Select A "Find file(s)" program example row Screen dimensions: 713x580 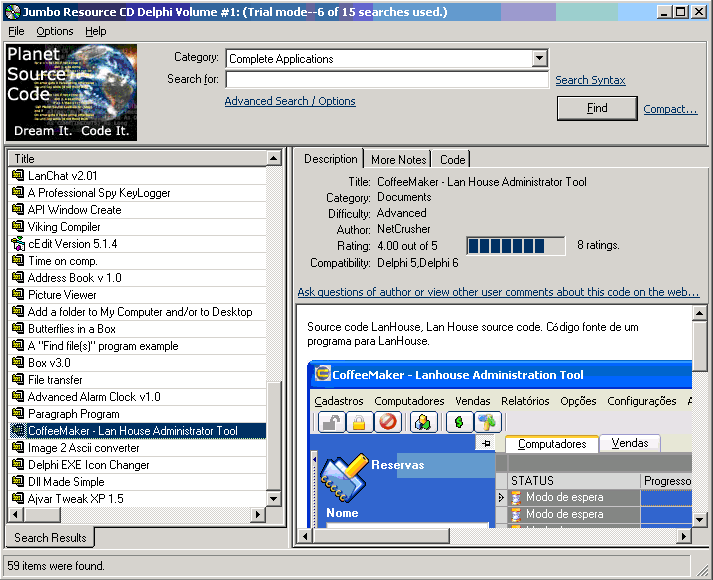pos(139,345)
